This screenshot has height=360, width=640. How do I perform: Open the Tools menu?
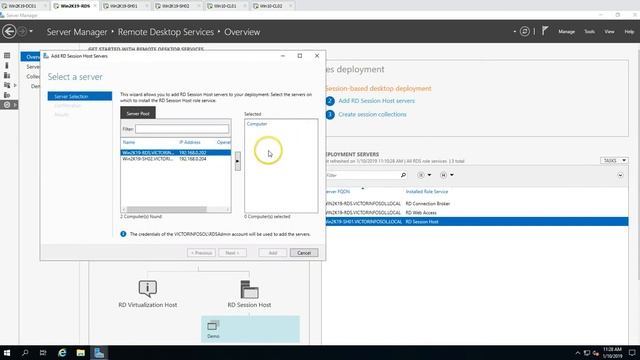[589, 31]
